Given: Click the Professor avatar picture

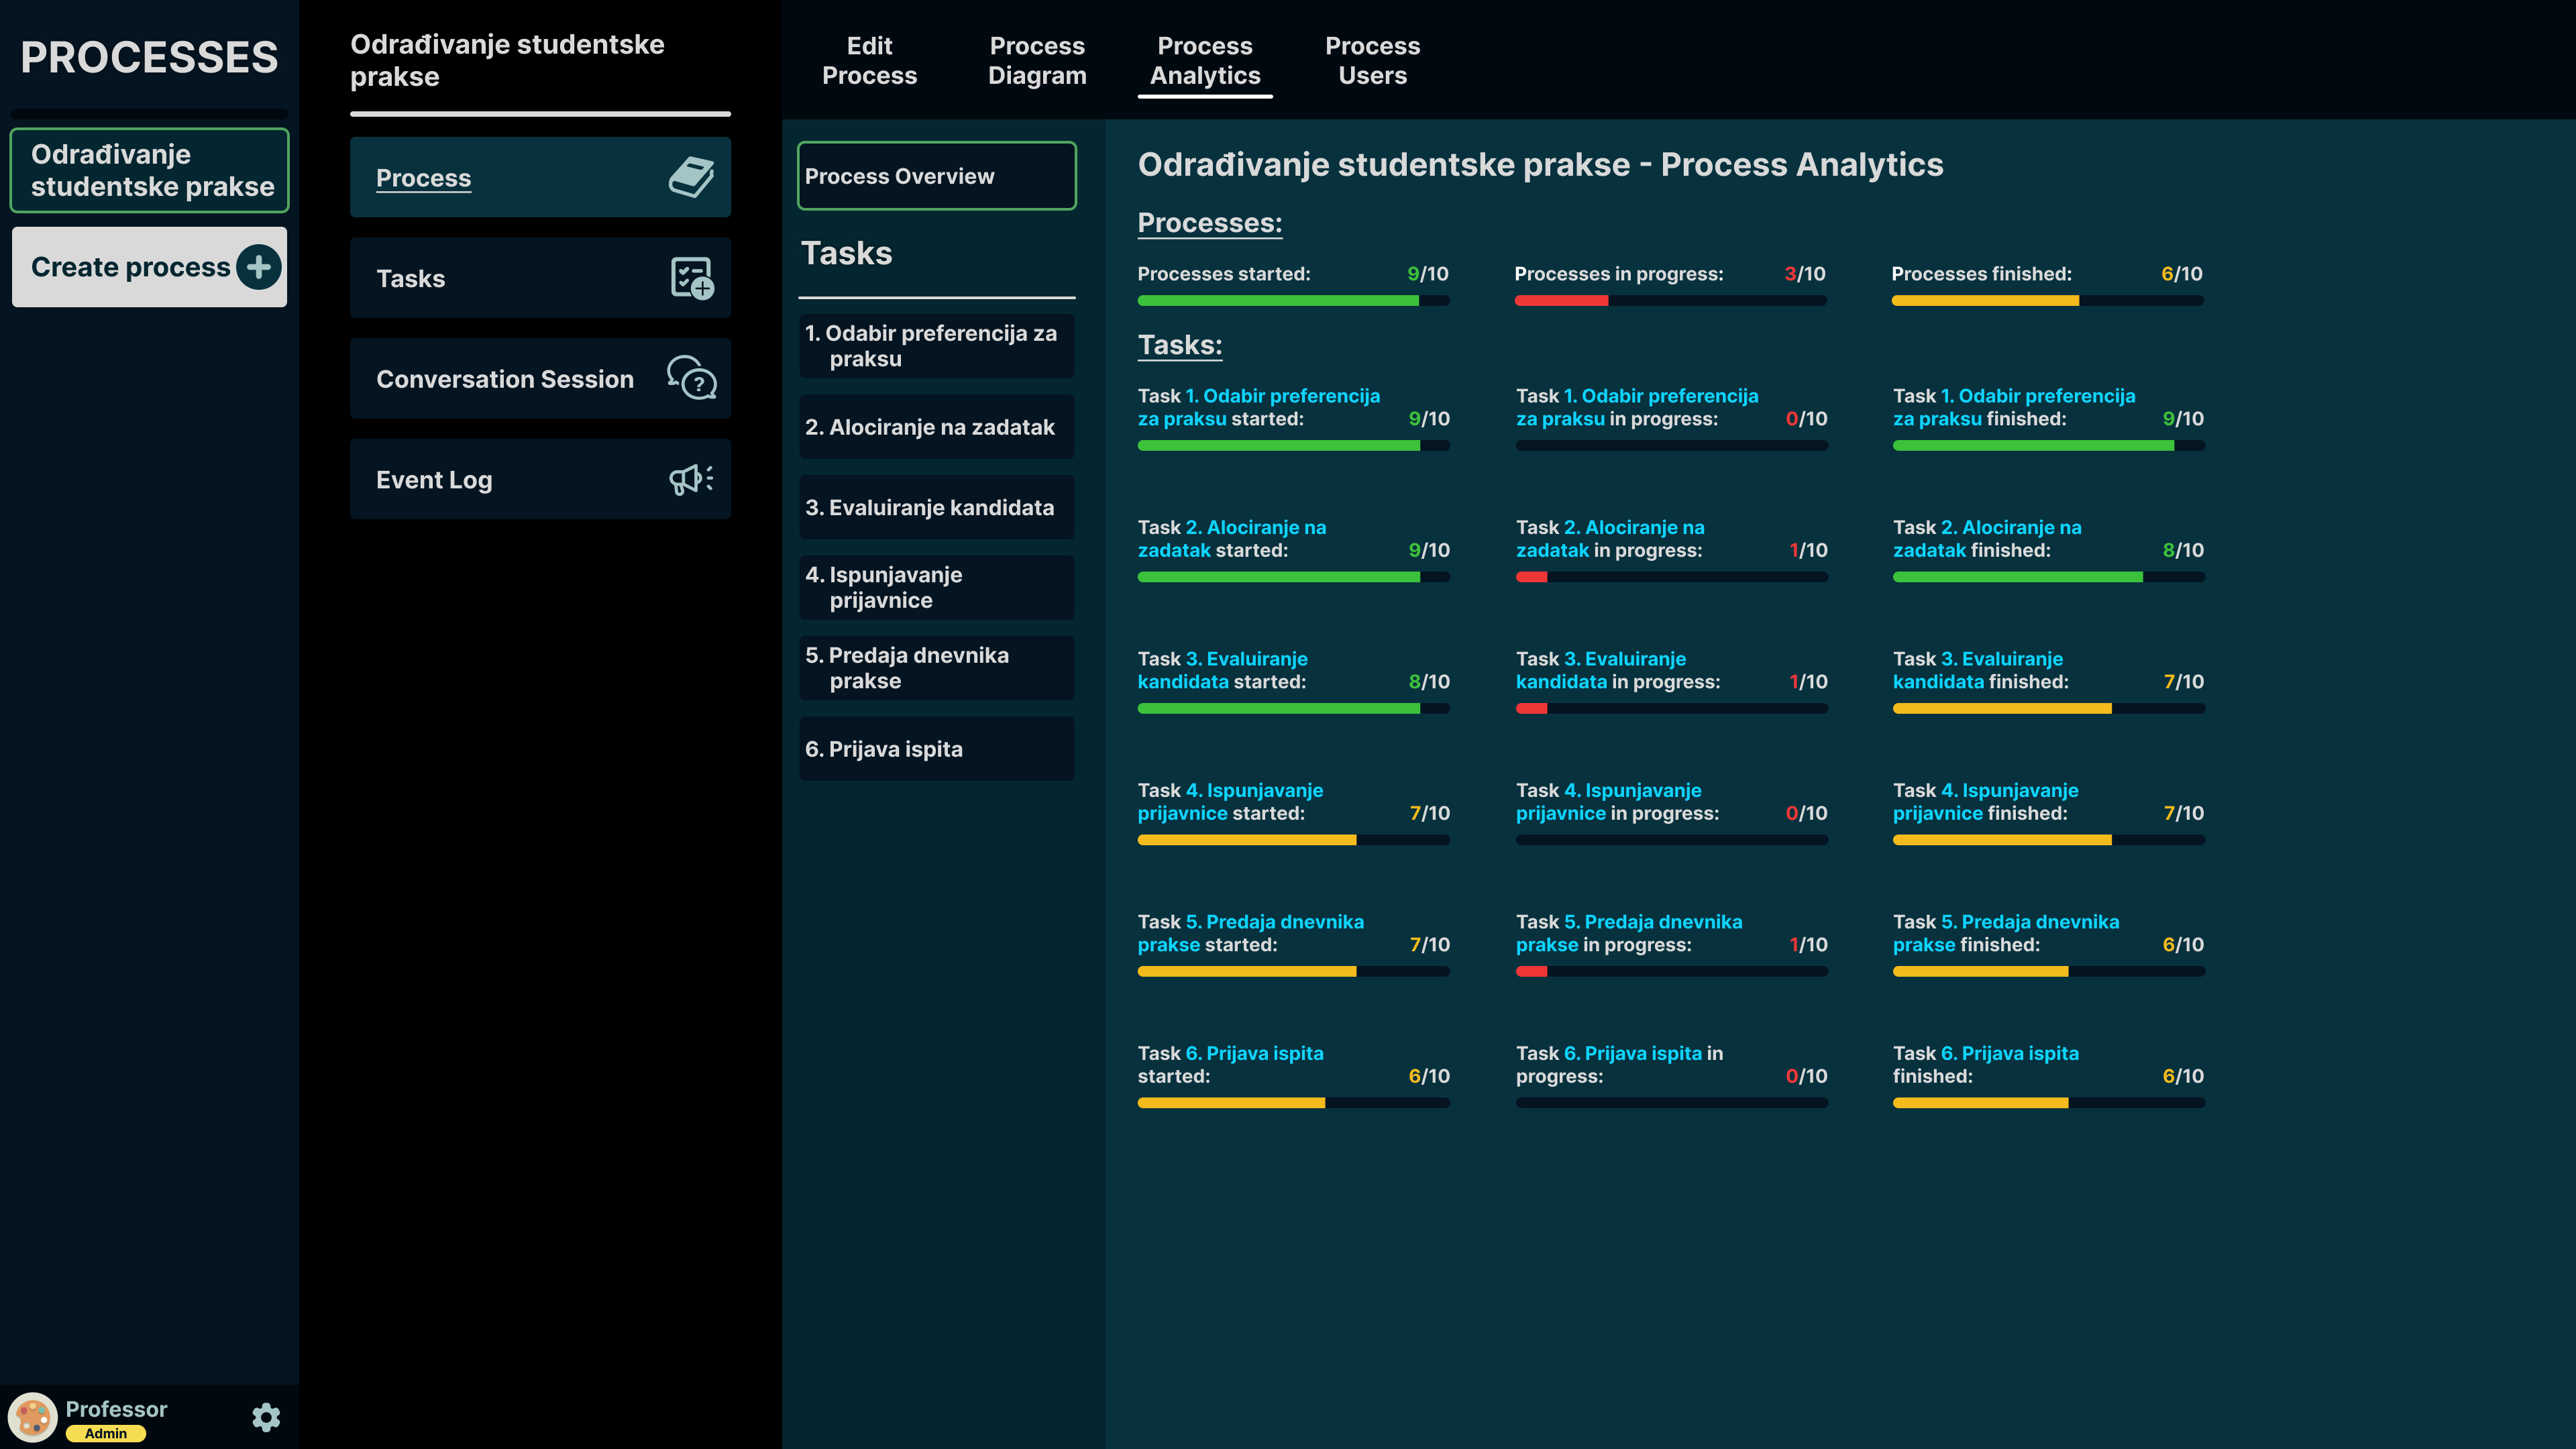Looking at the screenshot, I should point(33,1417).
